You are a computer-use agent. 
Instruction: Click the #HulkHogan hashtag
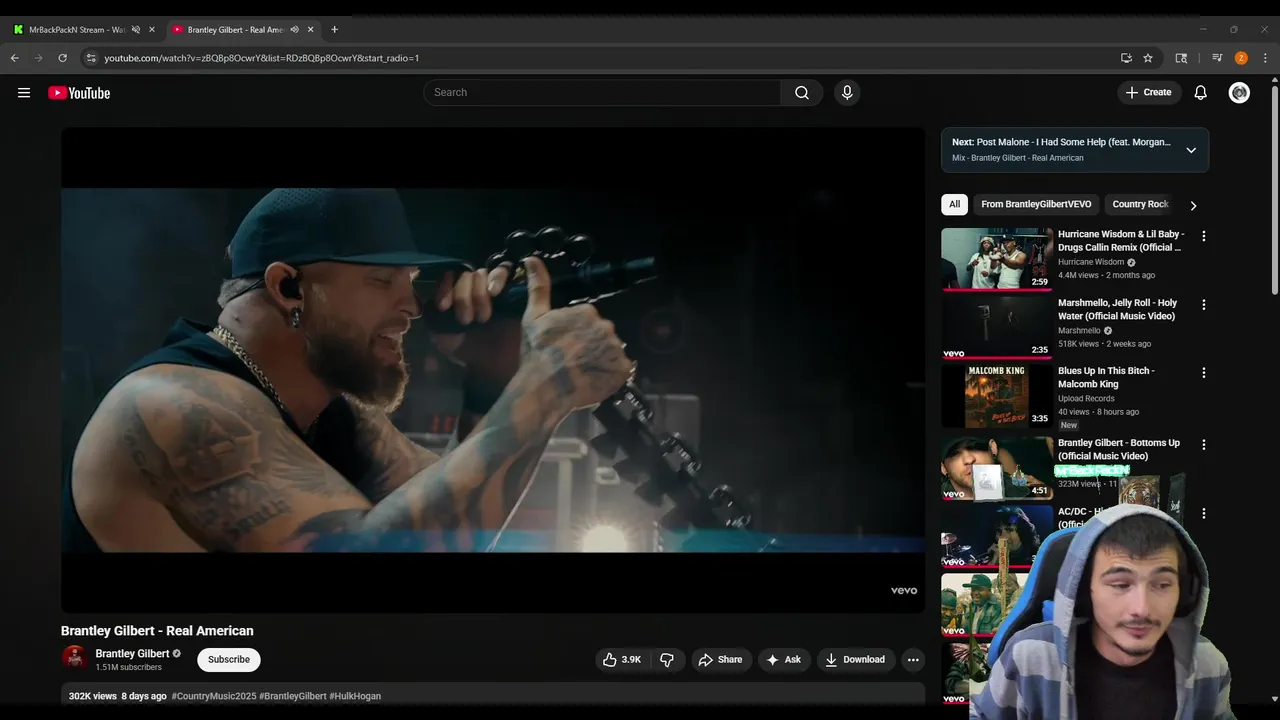(x=355, y=696)
